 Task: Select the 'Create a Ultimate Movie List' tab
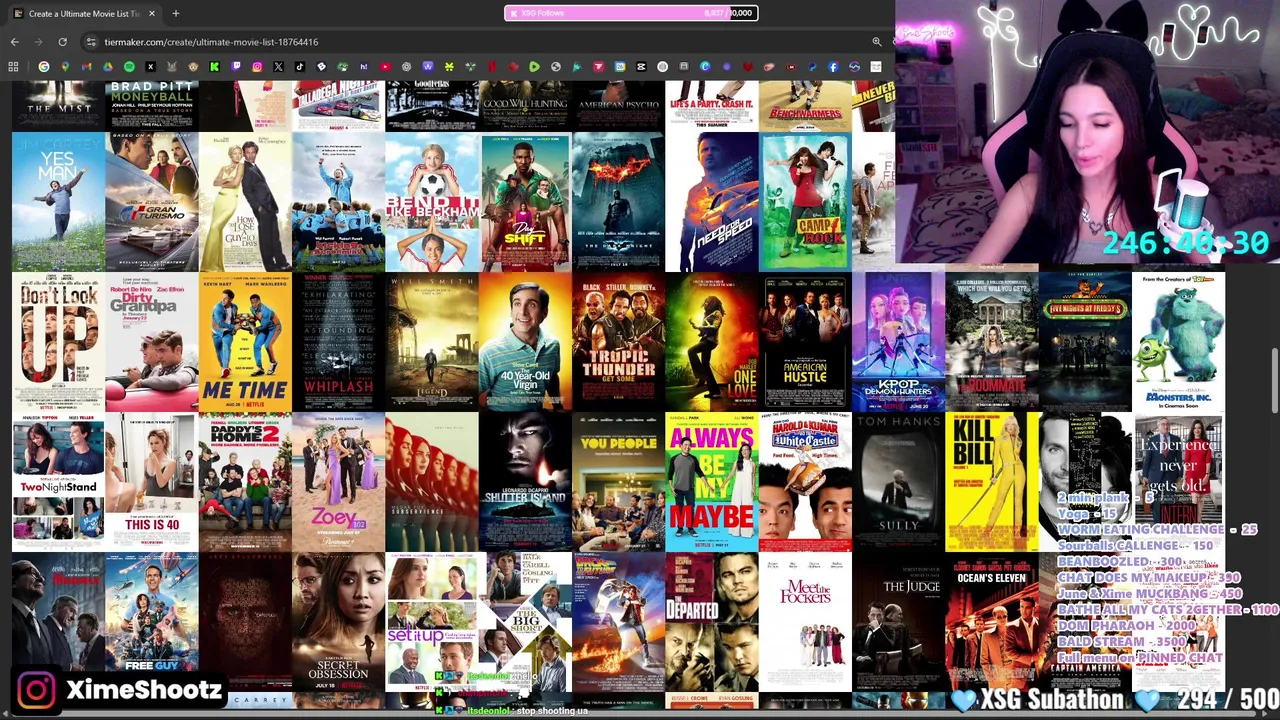(84, 13)
